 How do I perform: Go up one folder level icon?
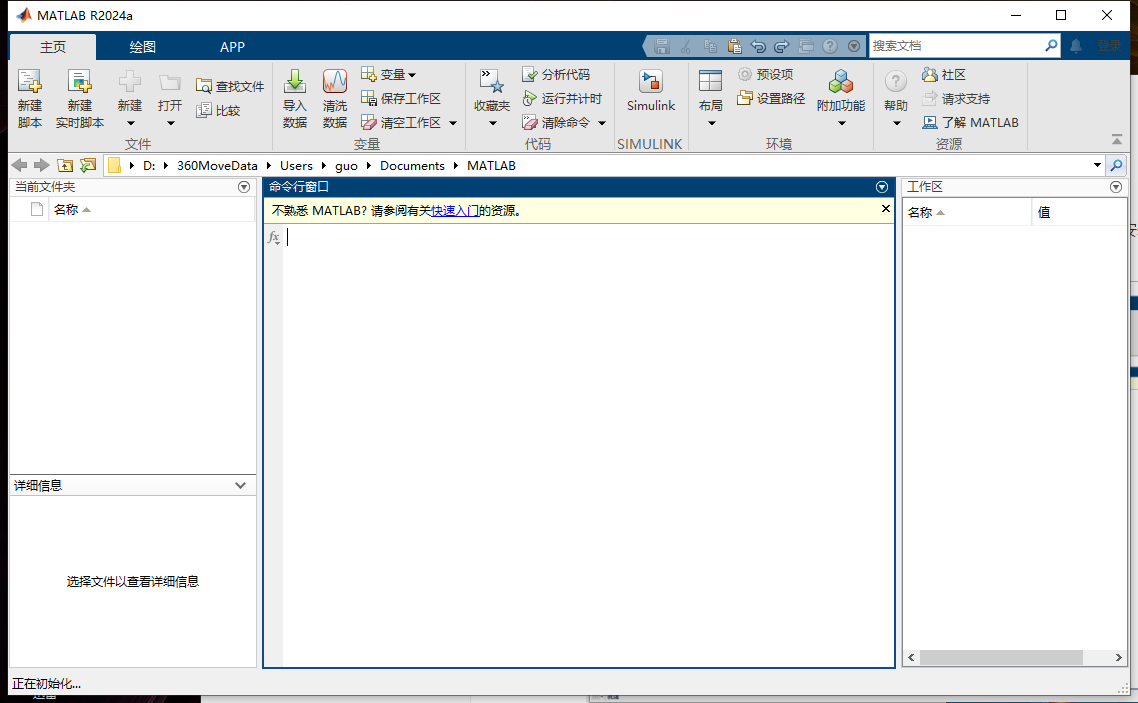65,165
